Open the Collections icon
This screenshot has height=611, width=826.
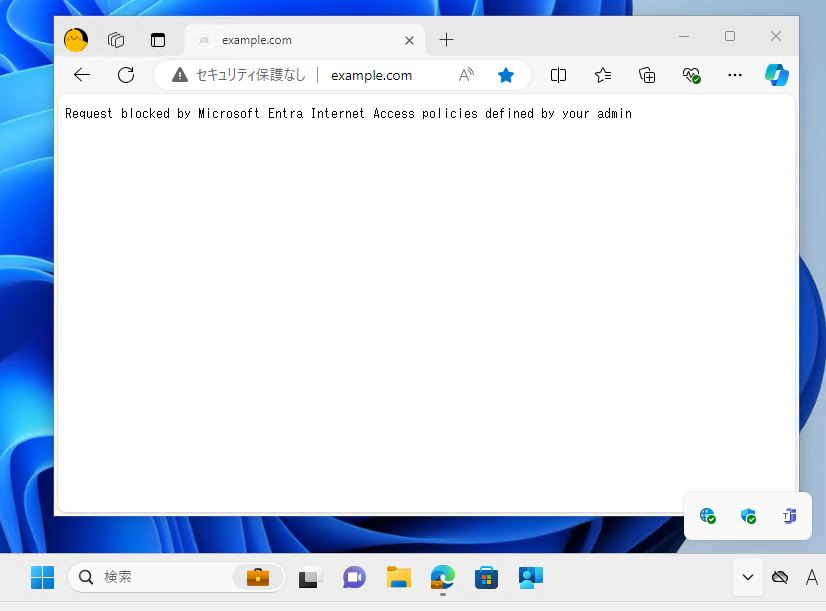647,75
